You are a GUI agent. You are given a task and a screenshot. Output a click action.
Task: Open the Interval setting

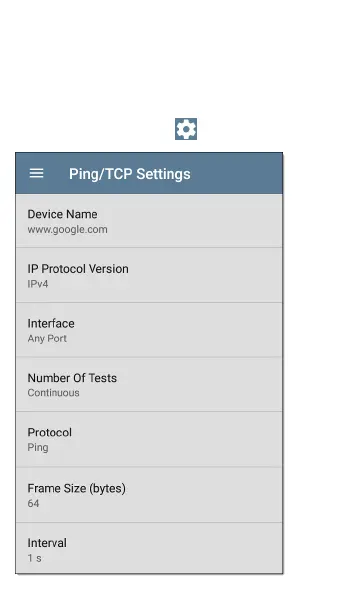(149, 548)
